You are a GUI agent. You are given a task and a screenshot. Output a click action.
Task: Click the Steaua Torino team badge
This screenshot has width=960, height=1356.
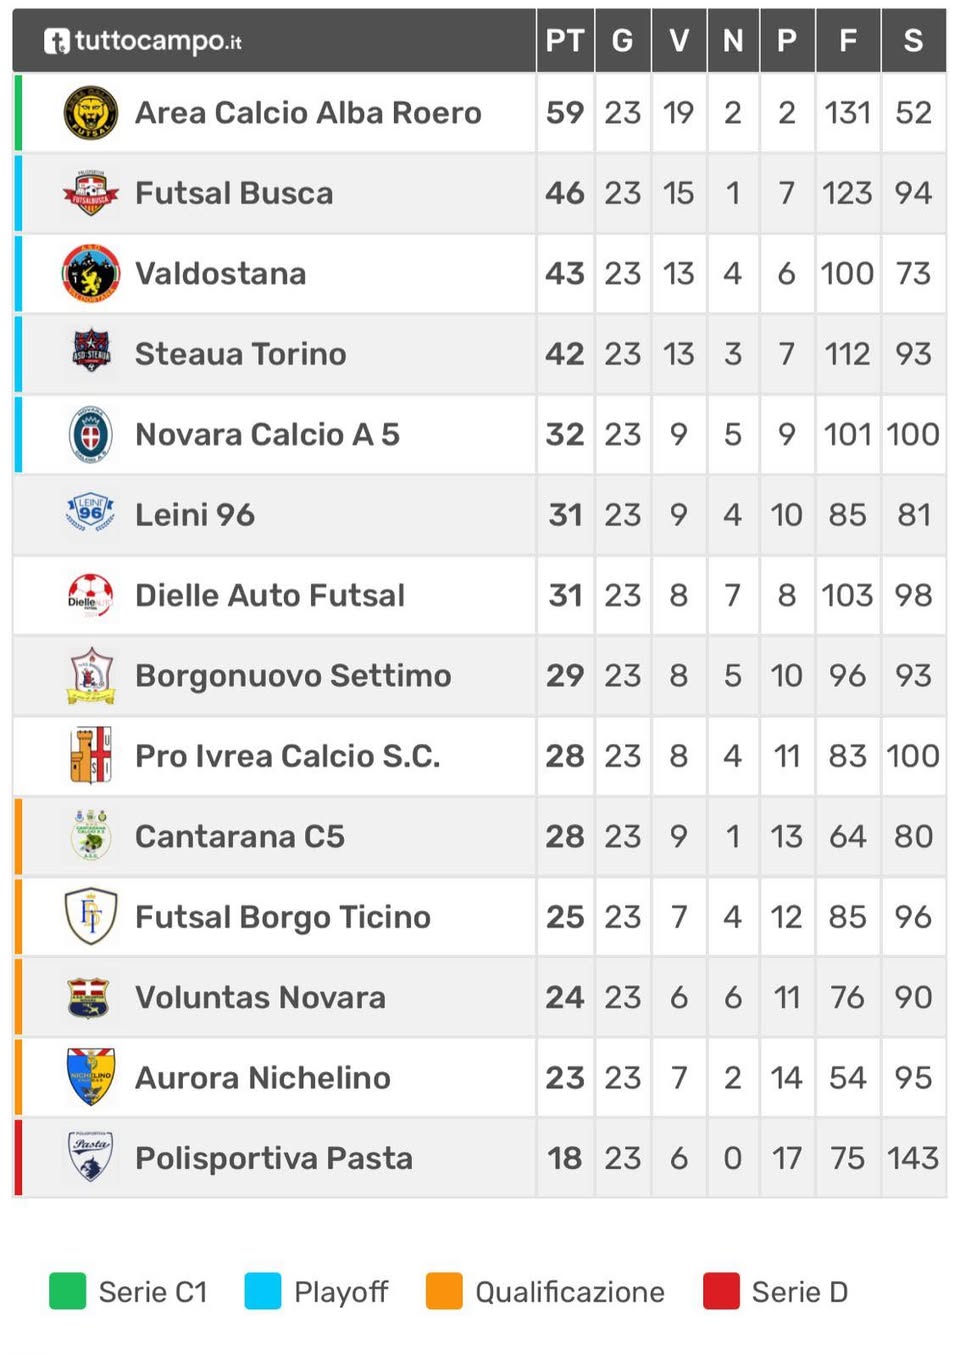pos(91,353)
